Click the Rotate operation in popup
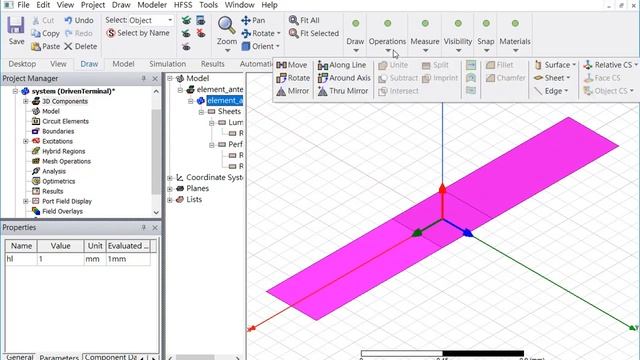640x360 pixels. [293, 78]
